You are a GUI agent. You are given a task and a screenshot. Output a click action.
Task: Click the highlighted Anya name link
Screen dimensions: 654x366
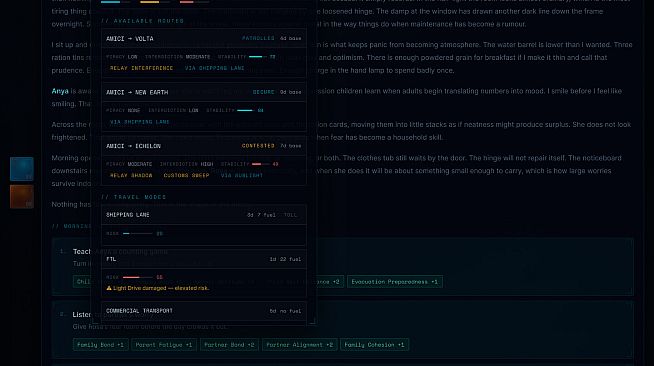click(60, 91)
